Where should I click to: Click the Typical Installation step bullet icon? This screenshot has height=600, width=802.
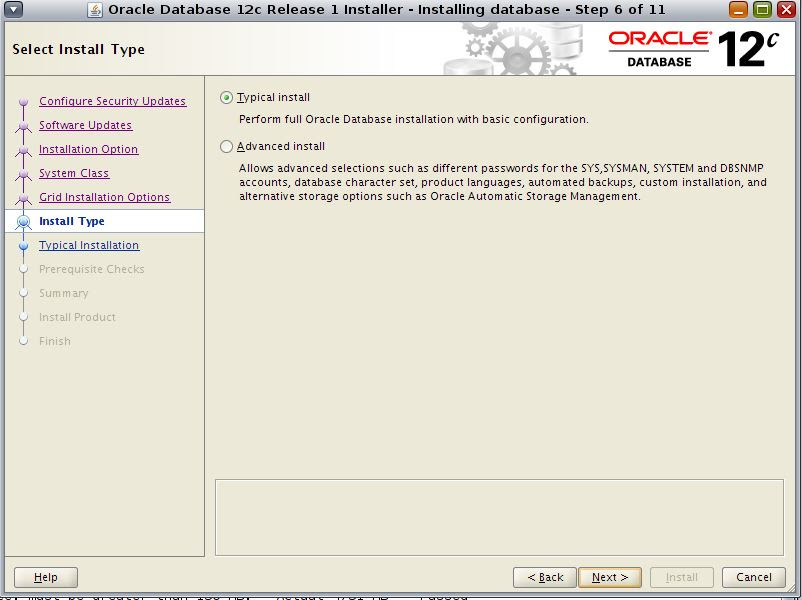click(24, 246)
